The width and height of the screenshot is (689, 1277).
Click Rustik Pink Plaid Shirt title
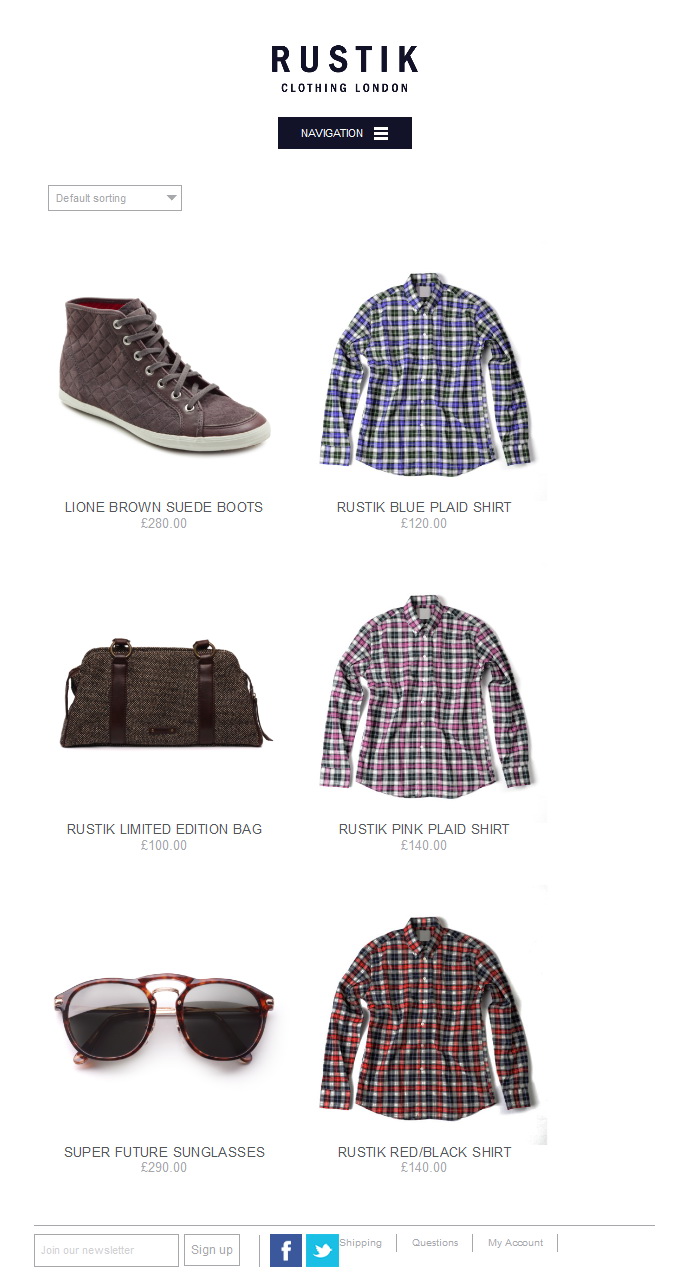424,829
